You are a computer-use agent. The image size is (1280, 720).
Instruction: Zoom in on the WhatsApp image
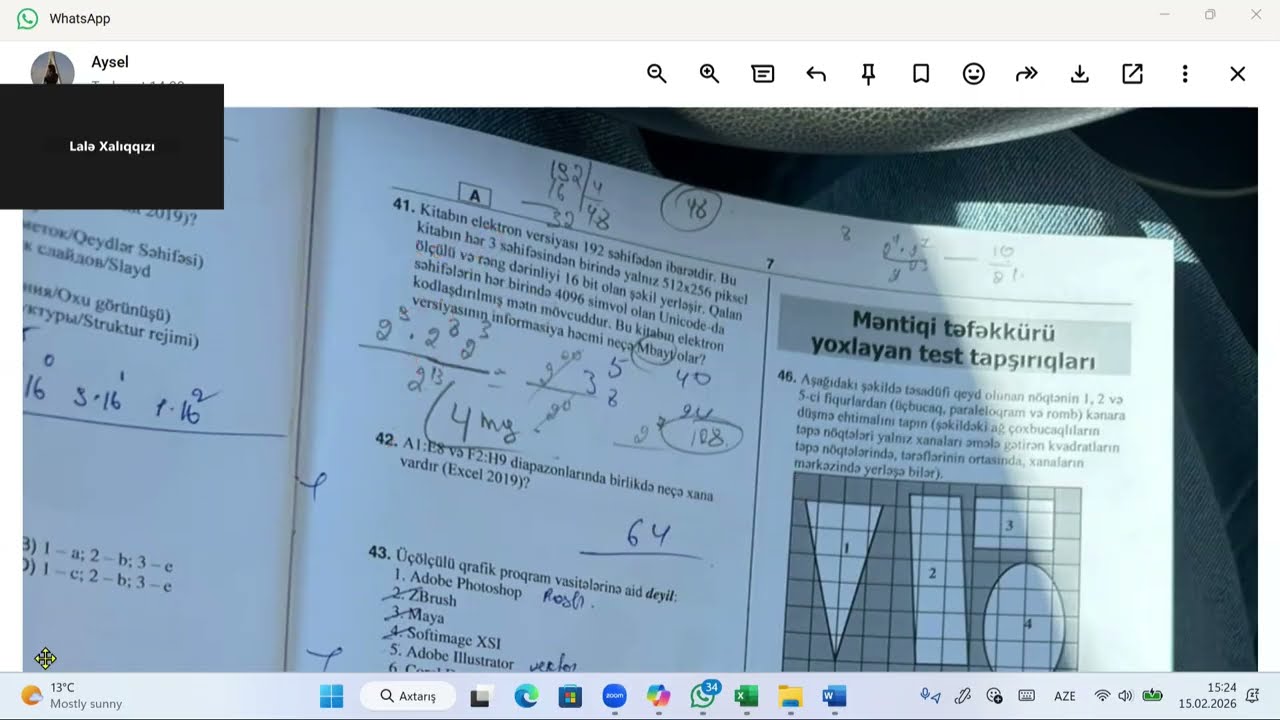[x=710, y=74]
